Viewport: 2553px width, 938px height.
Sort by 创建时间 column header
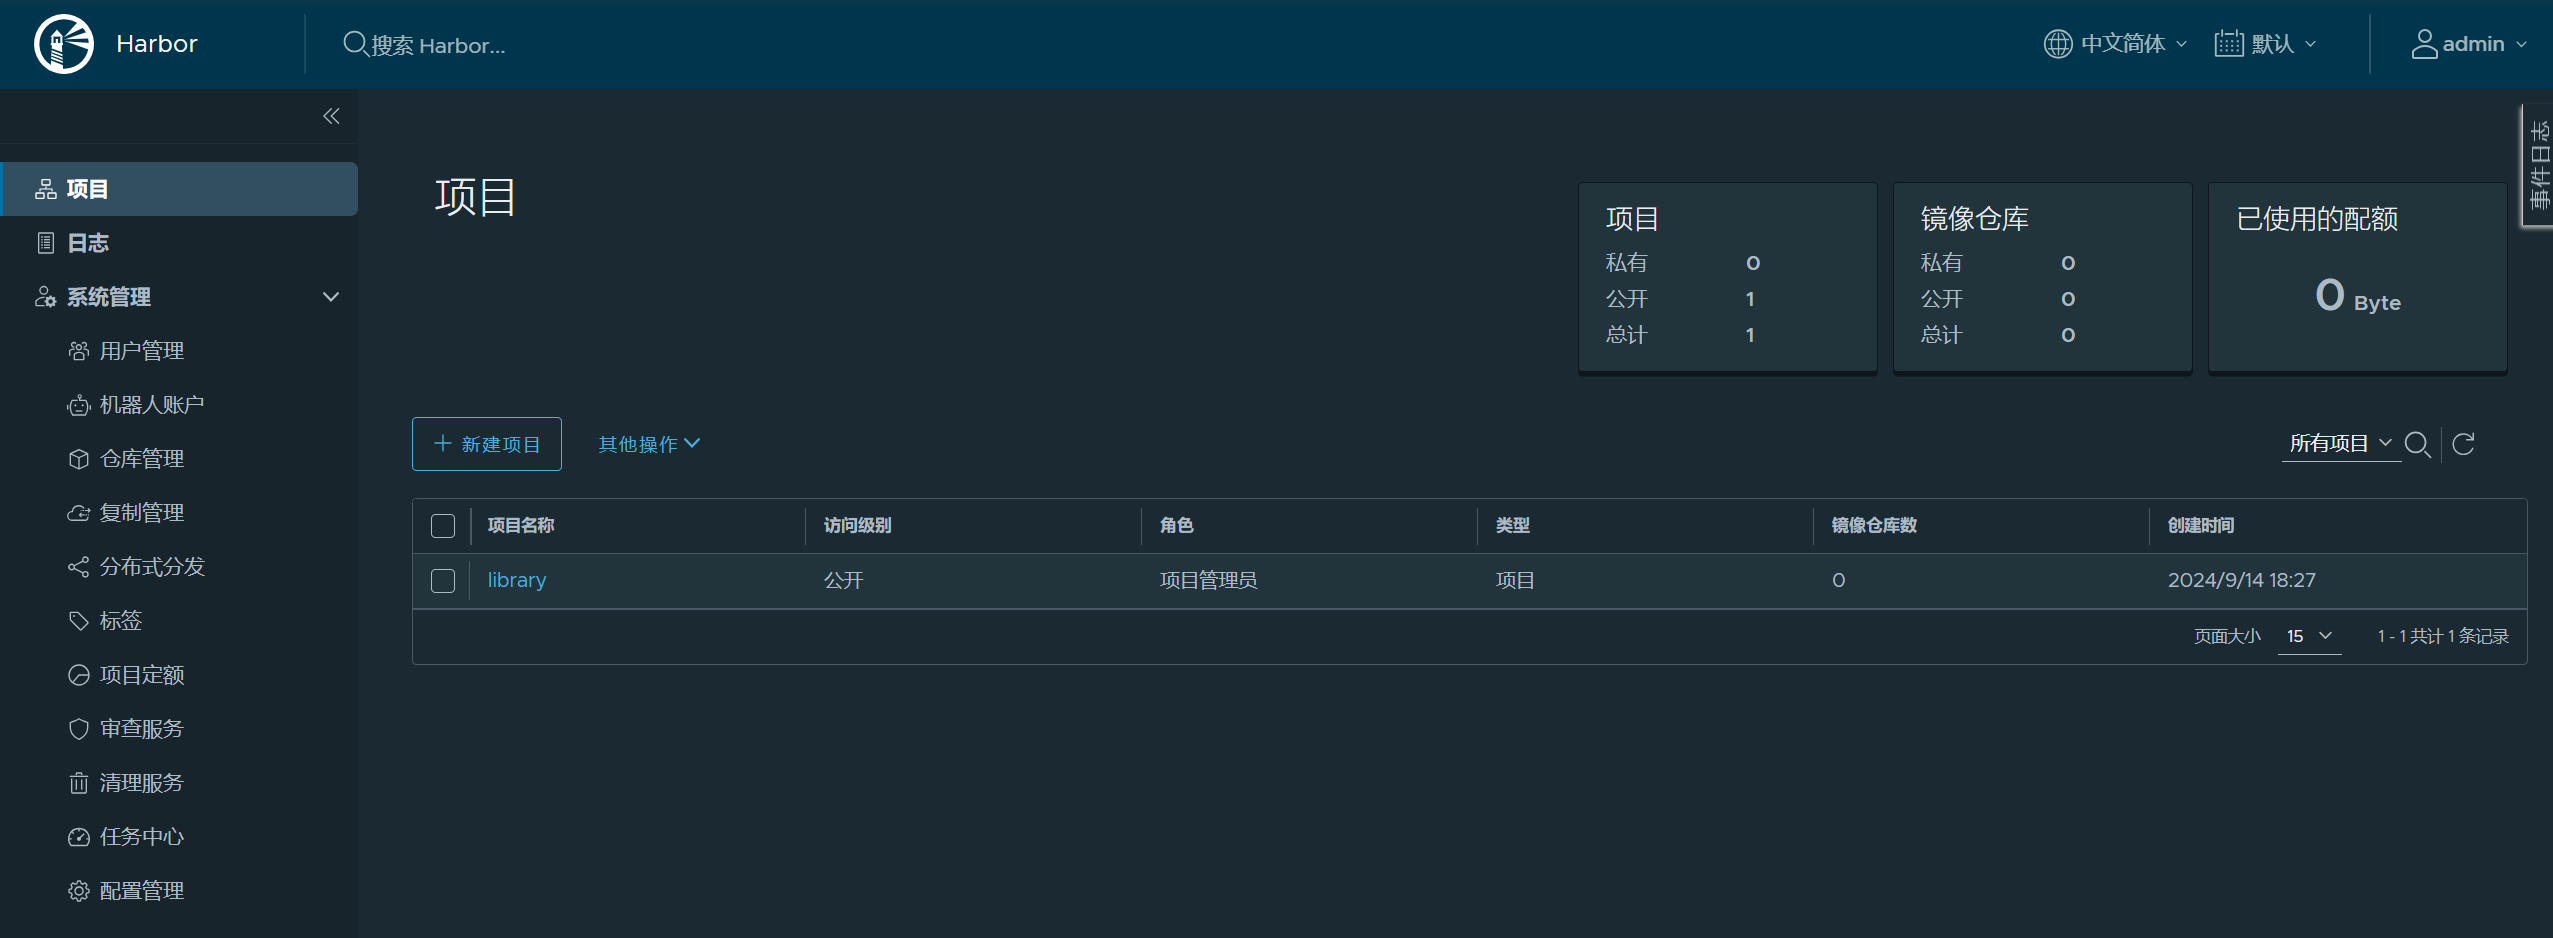tap(2201, 526)
